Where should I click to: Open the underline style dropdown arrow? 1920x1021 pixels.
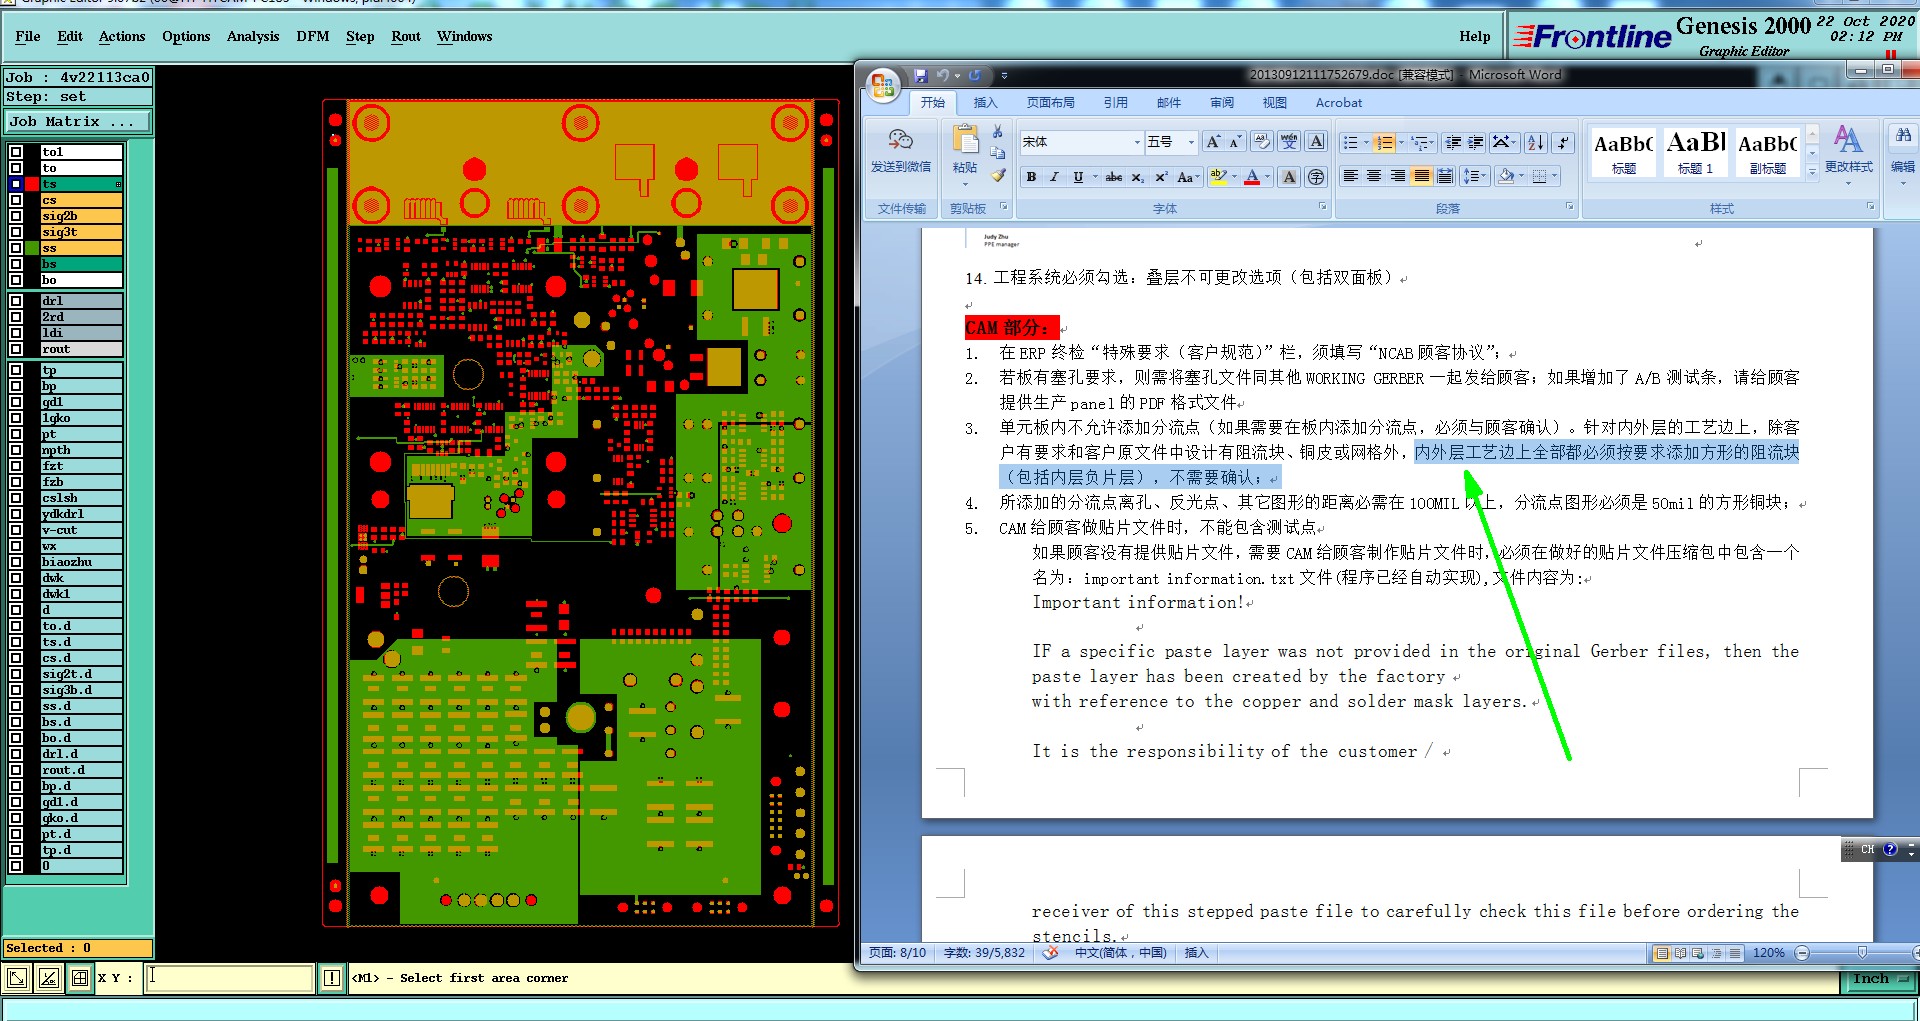click(1095, 177)
